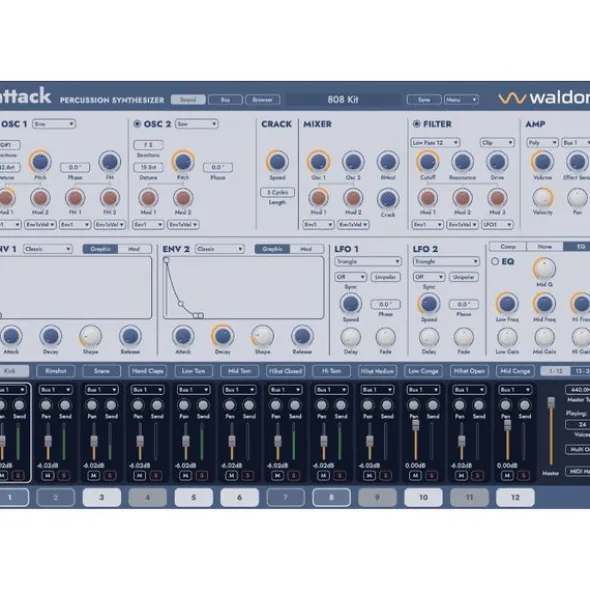Open the Clip drive type dropdown
Viewport: 590px width, 591px height.
coord(497,142)
